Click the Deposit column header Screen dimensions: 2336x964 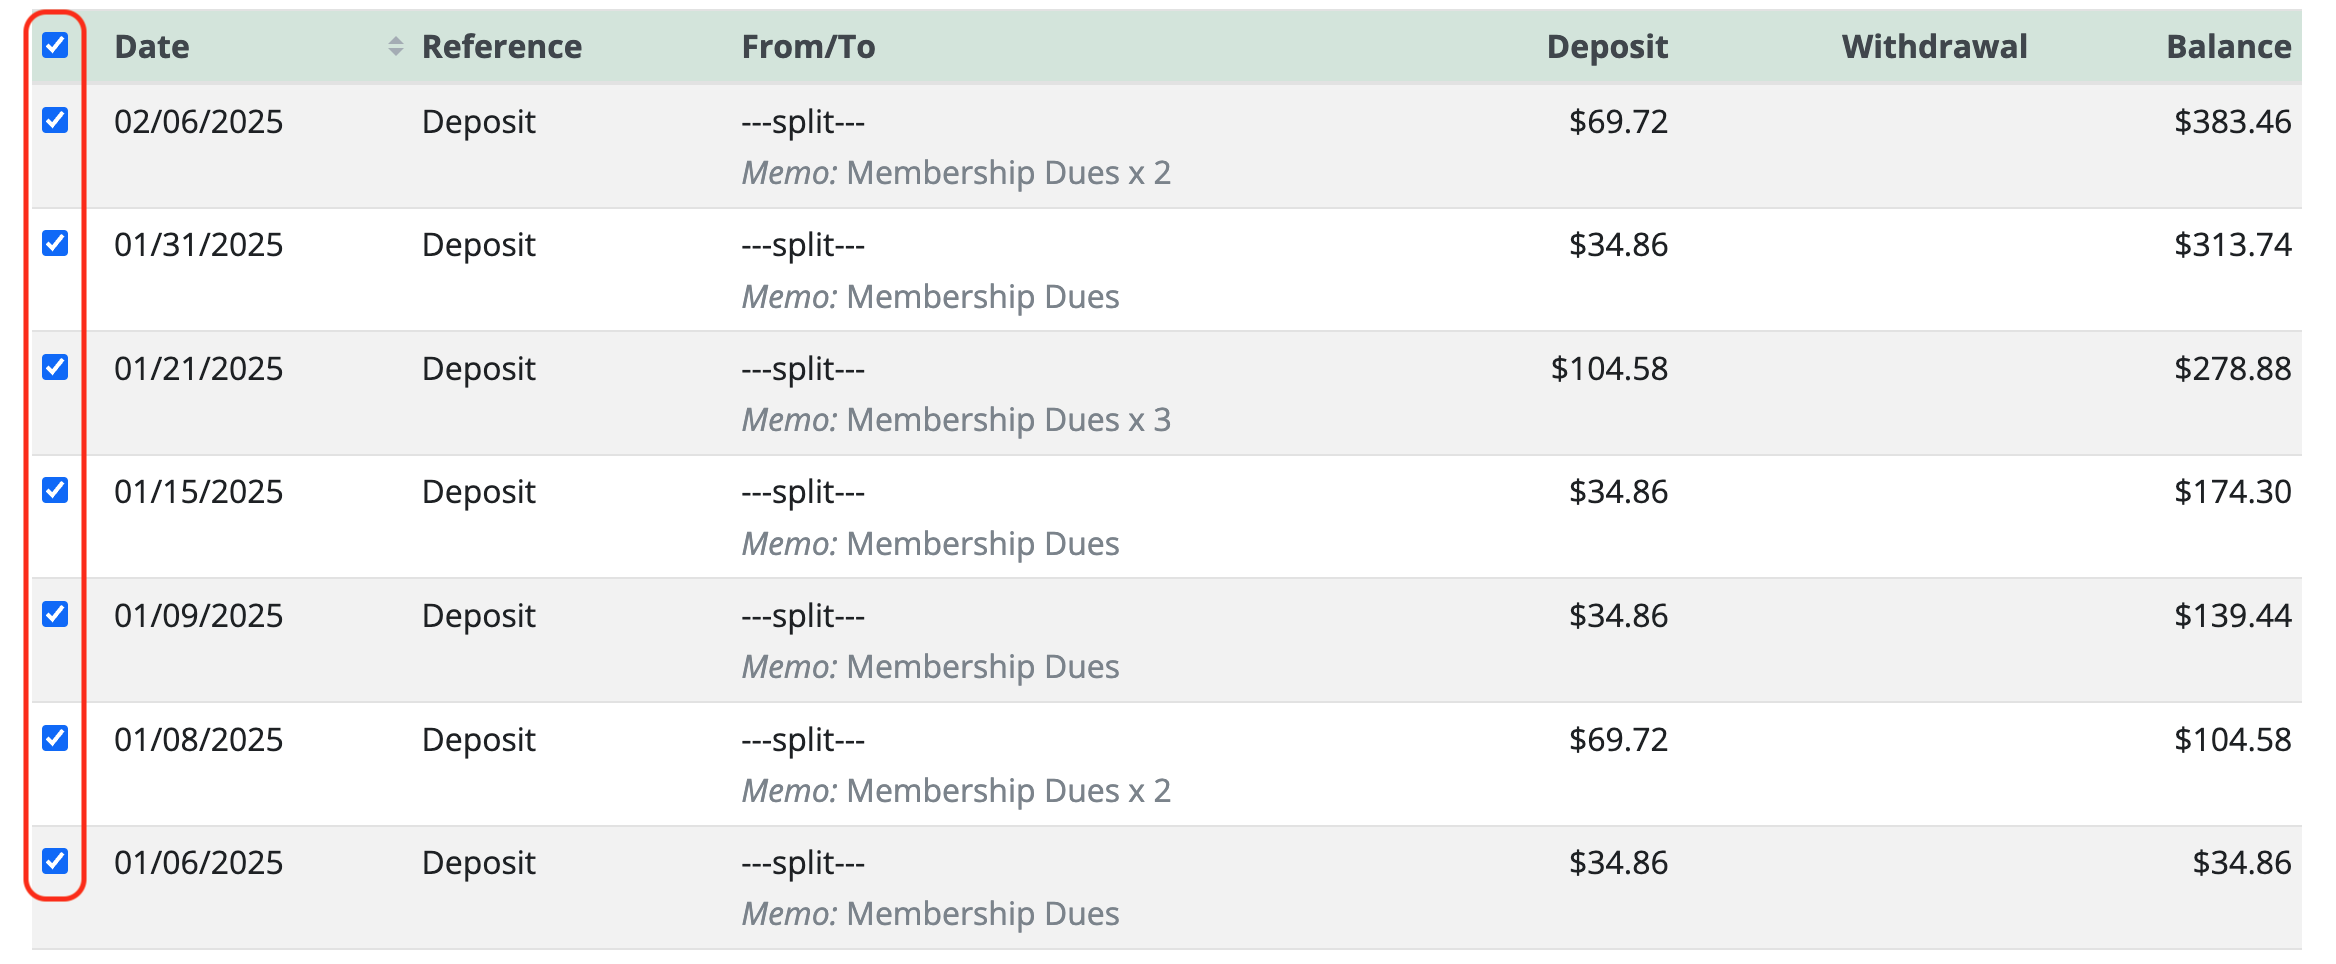click(1607, 47)
